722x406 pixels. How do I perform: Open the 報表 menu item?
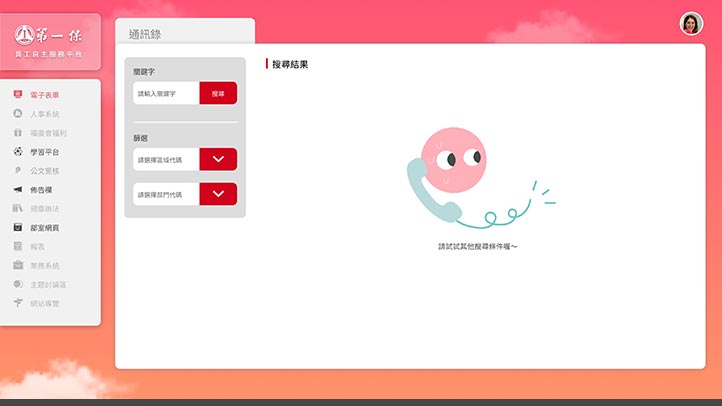[38, 247]
